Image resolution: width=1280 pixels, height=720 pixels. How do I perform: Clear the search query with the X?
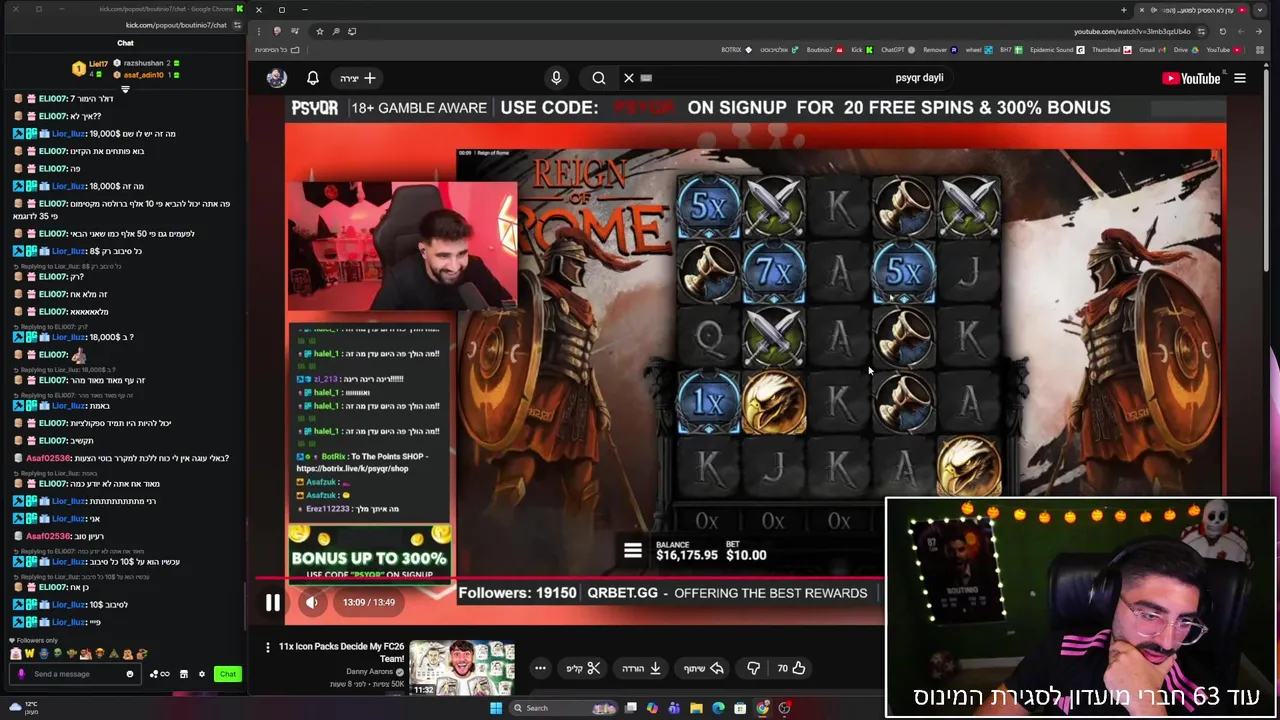point(628,78)
